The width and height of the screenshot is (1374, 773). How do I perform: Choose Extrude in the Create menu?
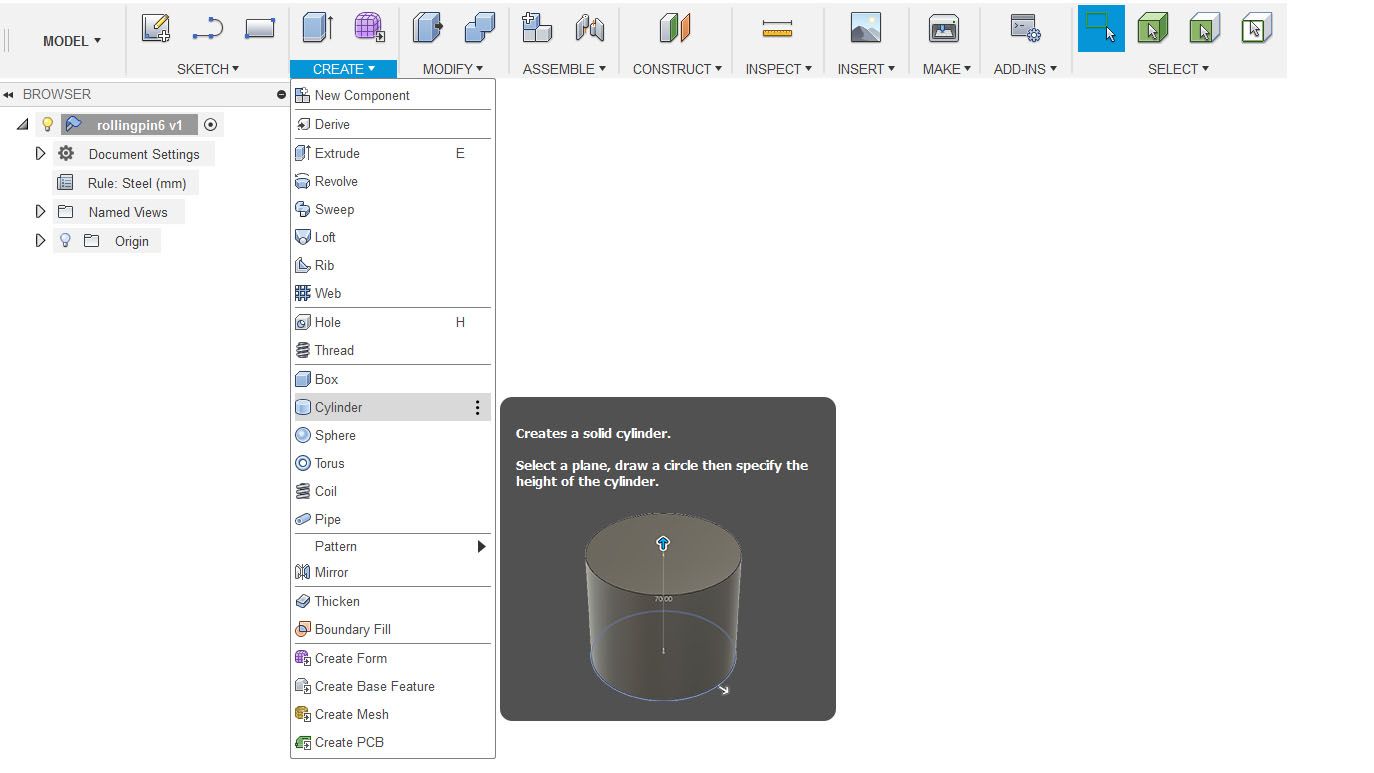392,153
